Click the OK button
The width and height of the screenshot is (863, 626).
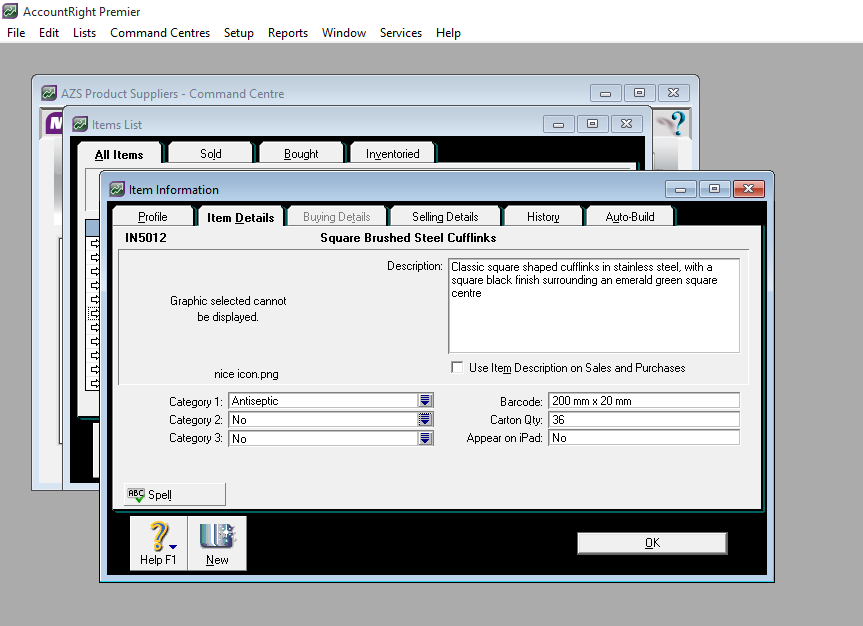click(x=652, y=543)
